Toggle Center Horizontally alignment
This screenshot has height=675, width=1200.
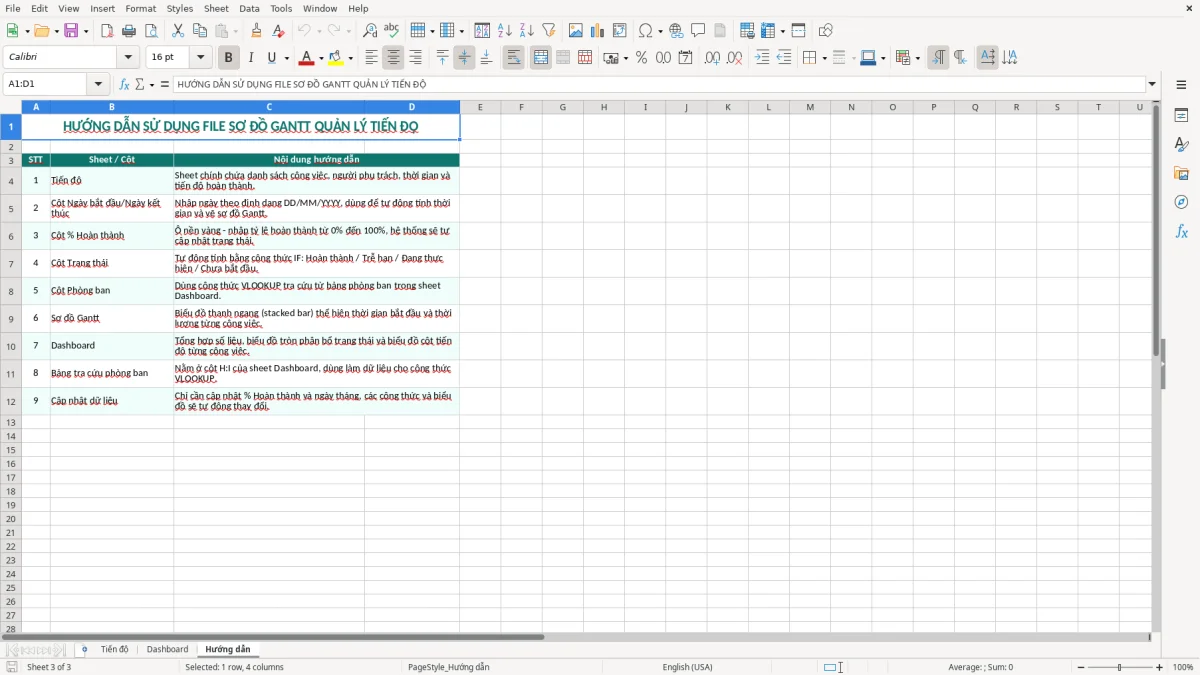(x=393, y=58)
